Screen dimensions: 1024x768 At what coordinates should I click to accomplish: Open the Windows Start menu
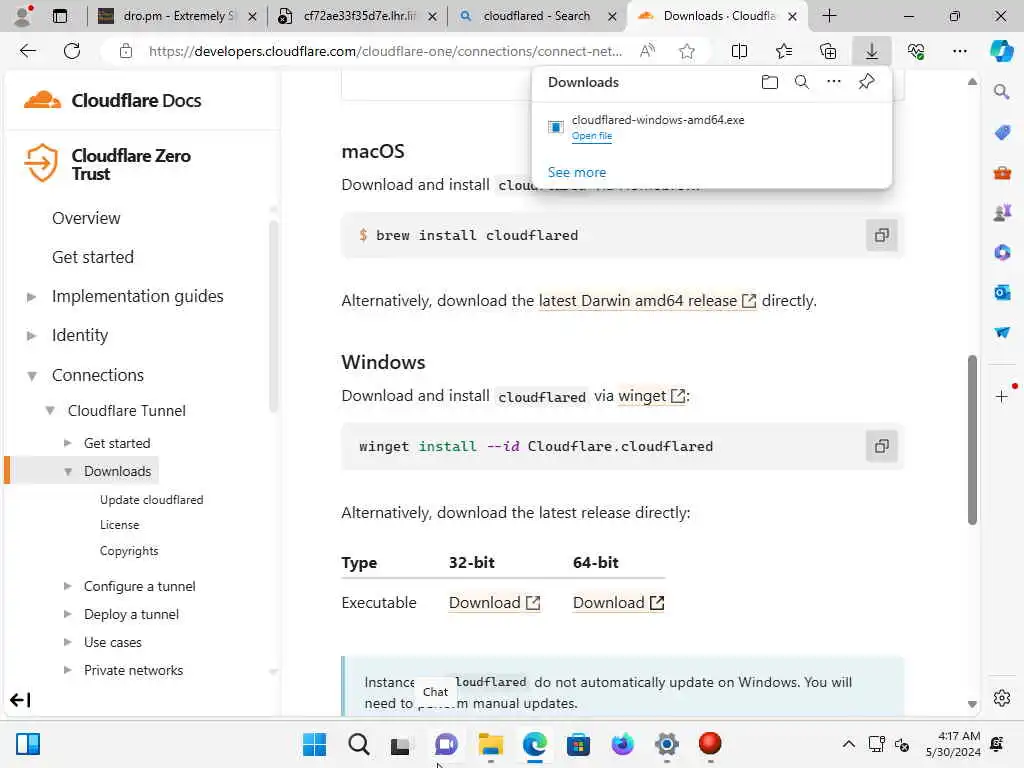[x=314, y=744]
